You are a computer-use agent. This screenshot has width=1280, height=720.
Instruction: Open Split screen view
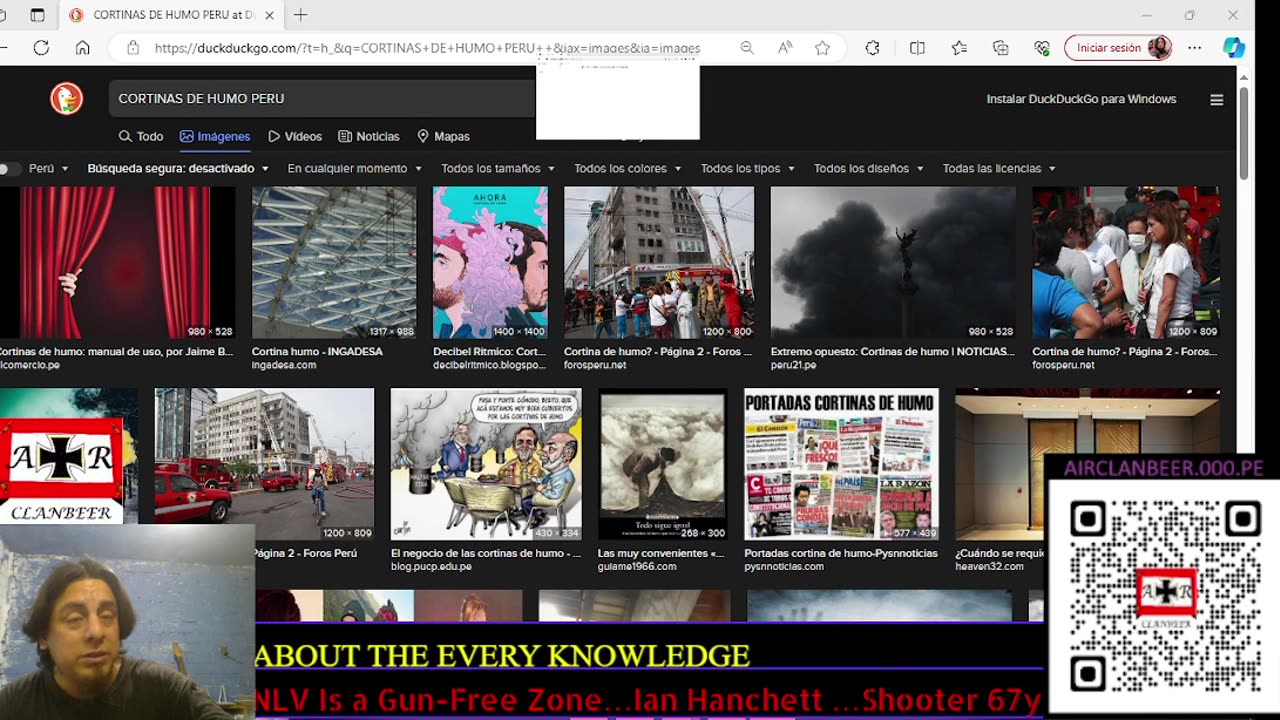917,47
